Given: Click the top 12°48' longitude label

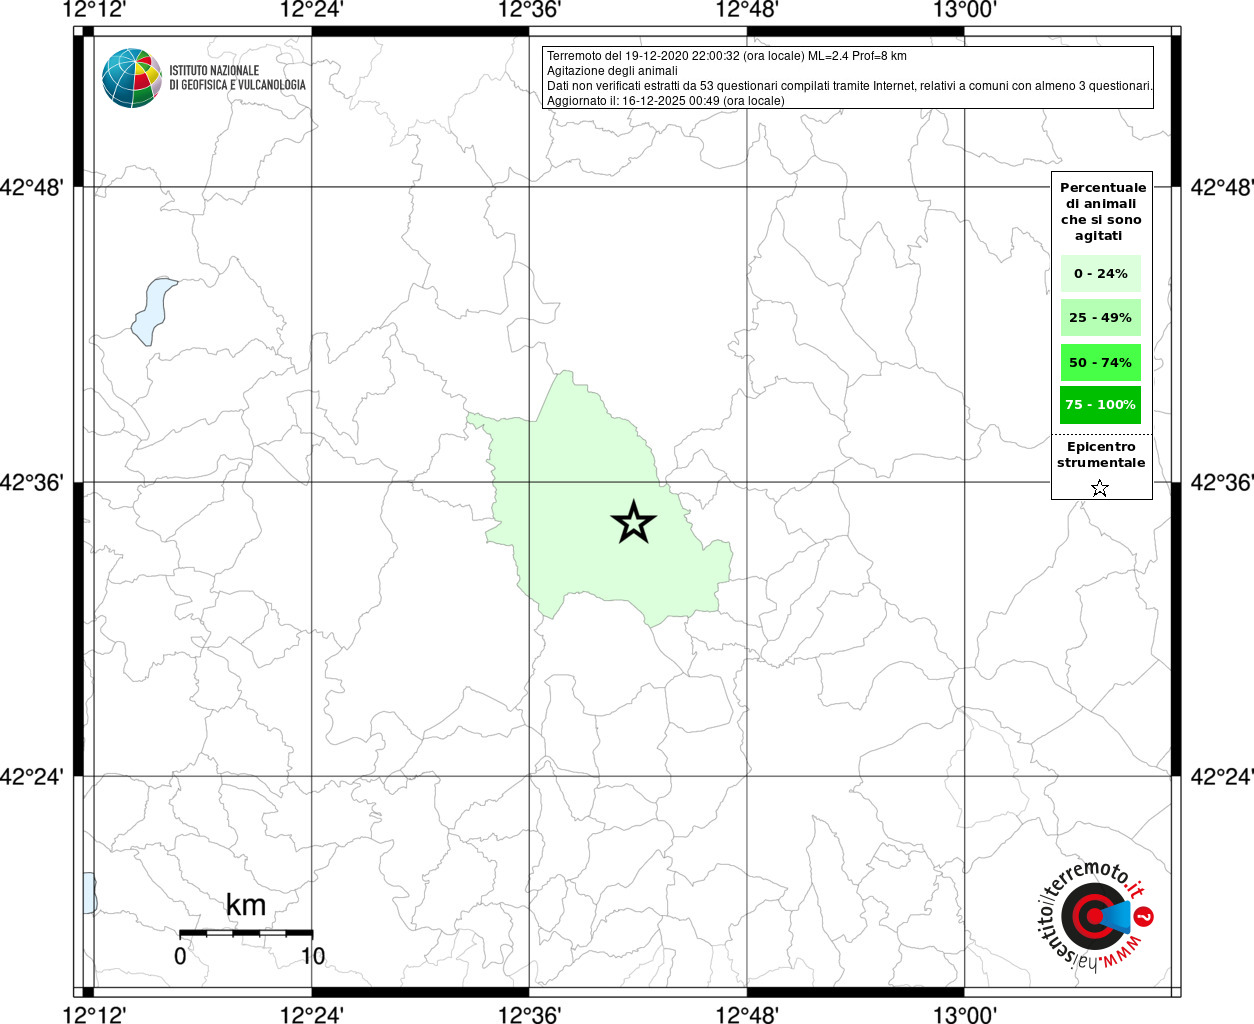Looking at the screenshot, I should coord(747,10).
